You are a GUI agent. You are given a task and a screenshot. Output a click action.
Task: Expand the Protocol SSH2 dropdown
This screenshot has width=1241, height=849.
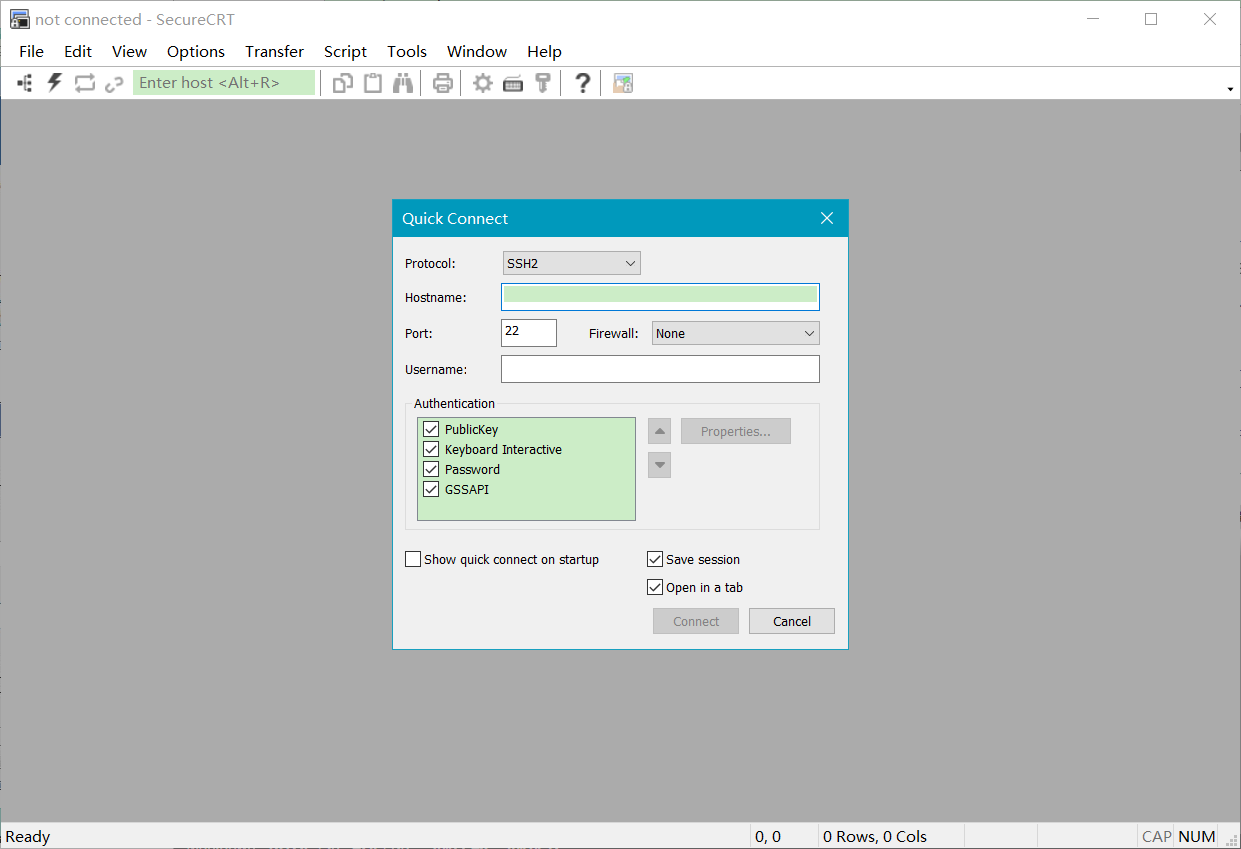point(571,263)
